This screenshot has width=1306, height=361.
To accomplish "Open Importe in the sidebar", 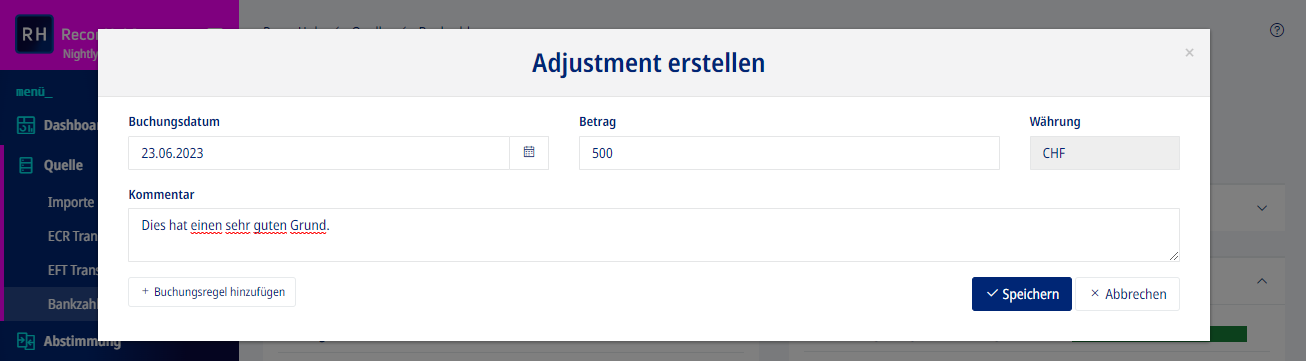I will [71, 202].
